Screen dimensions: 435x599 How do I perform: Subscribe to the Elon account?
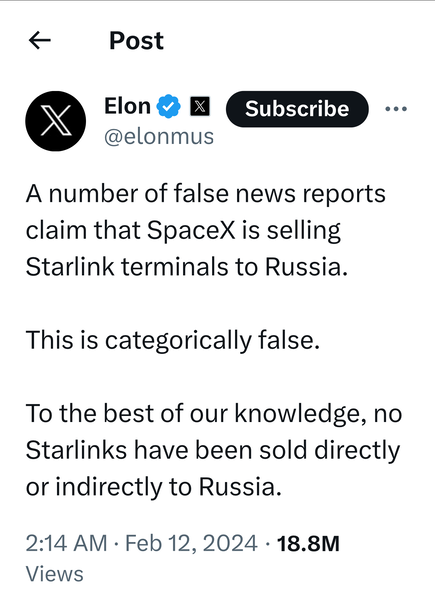click(297, 109)
